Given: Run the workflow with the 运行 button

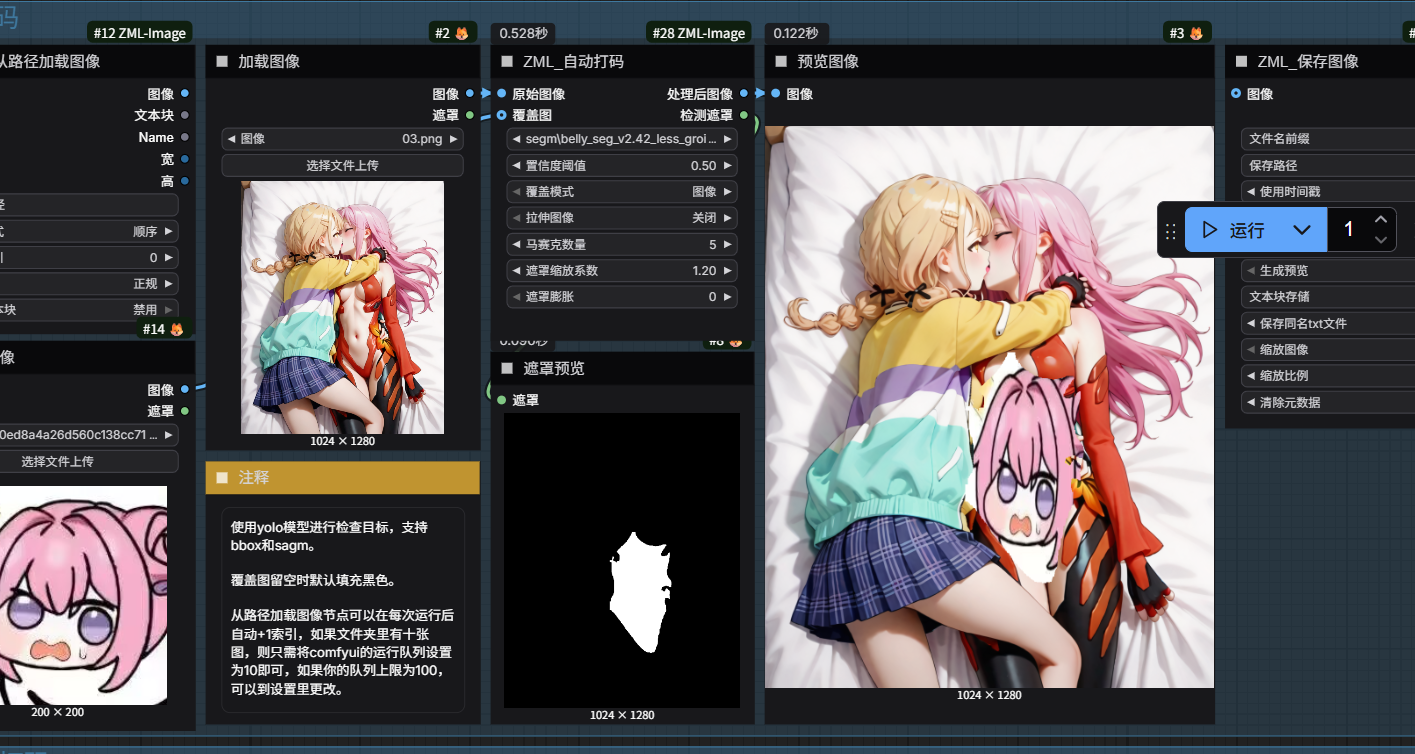Looking at the screenshot, I should pos(1233,230).
